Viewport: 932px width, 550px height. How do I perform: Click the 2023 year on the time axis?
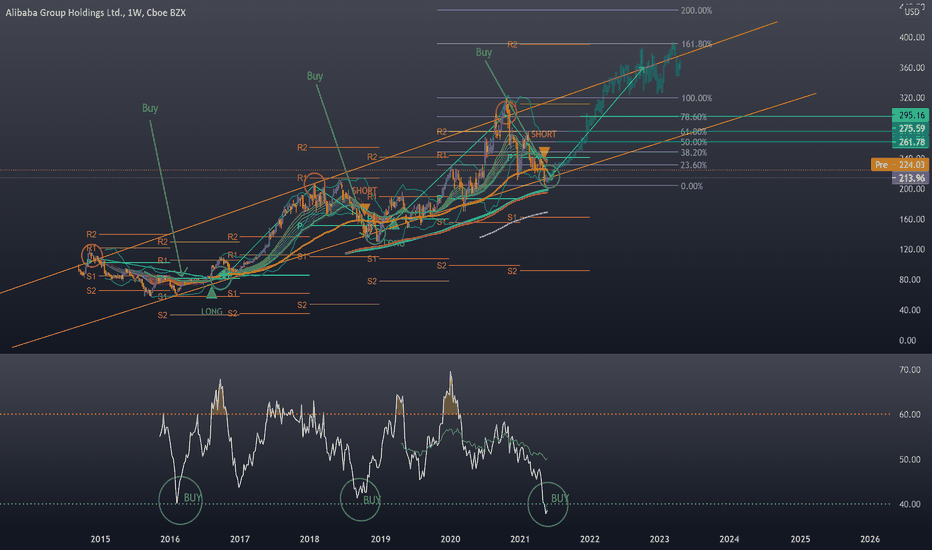(659, 539)
